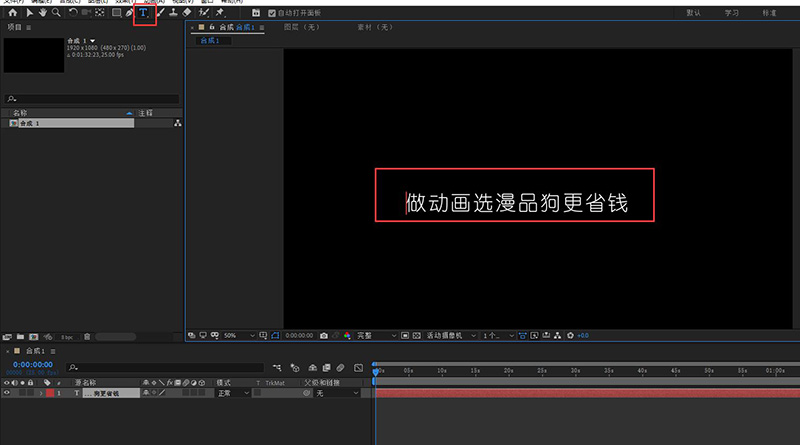Open the grid and guide options
The height and width of the screenshot is (445, 800).
tap(263, 335)
